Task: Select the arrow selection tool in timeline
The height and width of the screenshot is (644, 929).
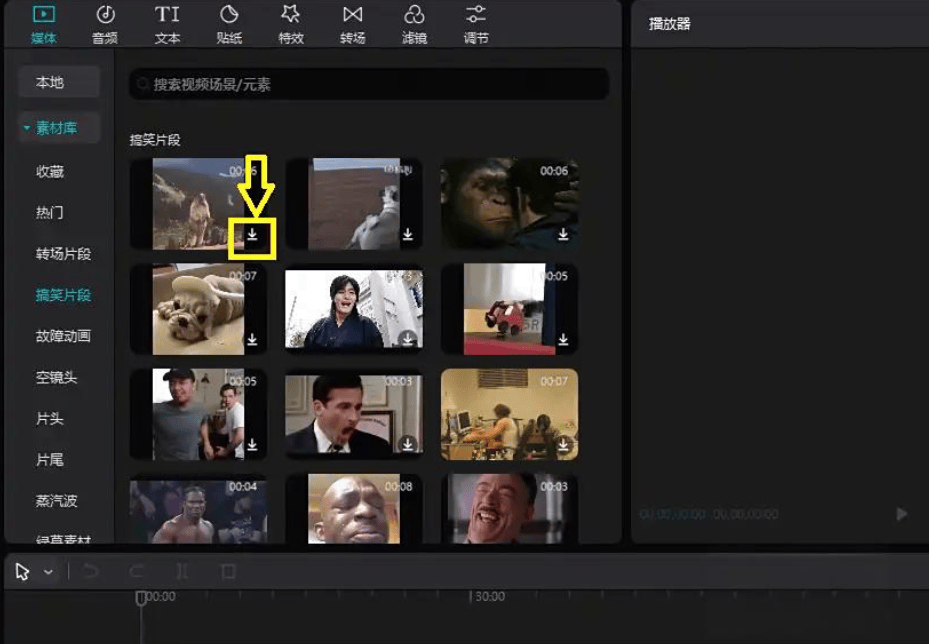Action: (23, 571)
